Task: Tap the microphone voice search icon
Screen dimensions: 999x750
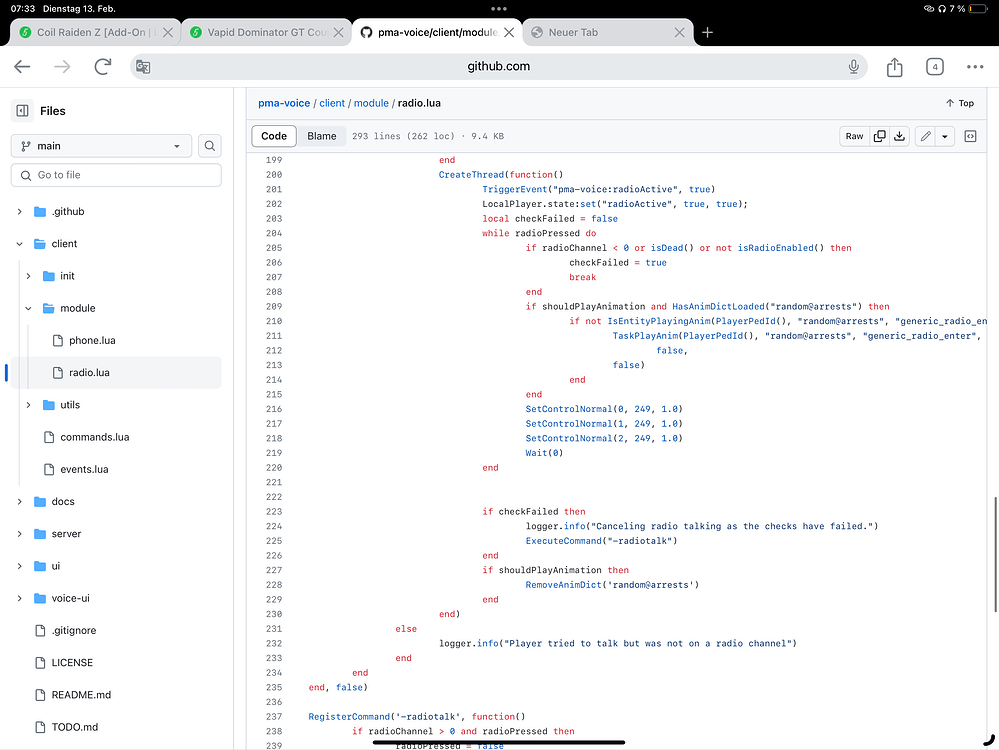Action: click(x=854, y=67)
